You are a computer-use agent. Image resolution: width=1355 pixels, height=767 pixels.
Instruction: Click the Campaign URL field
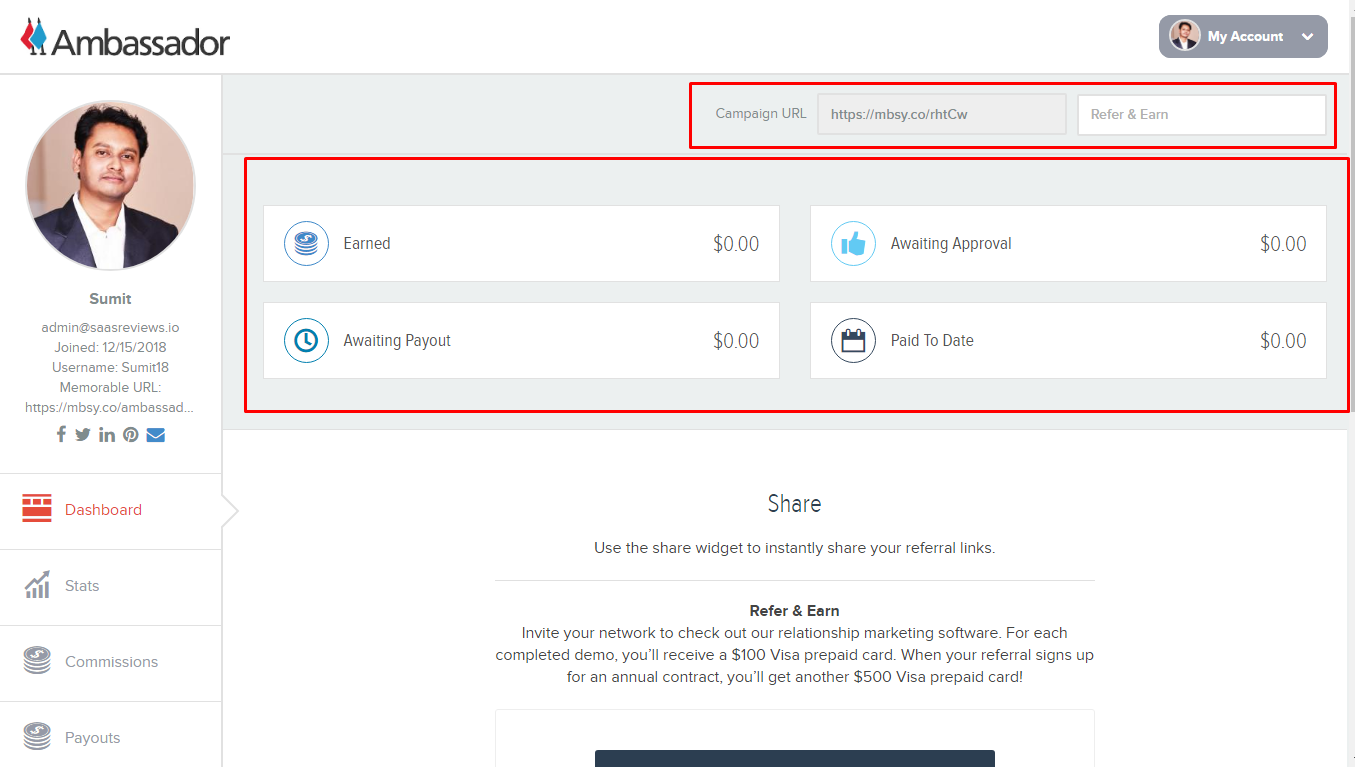(942, 114)
